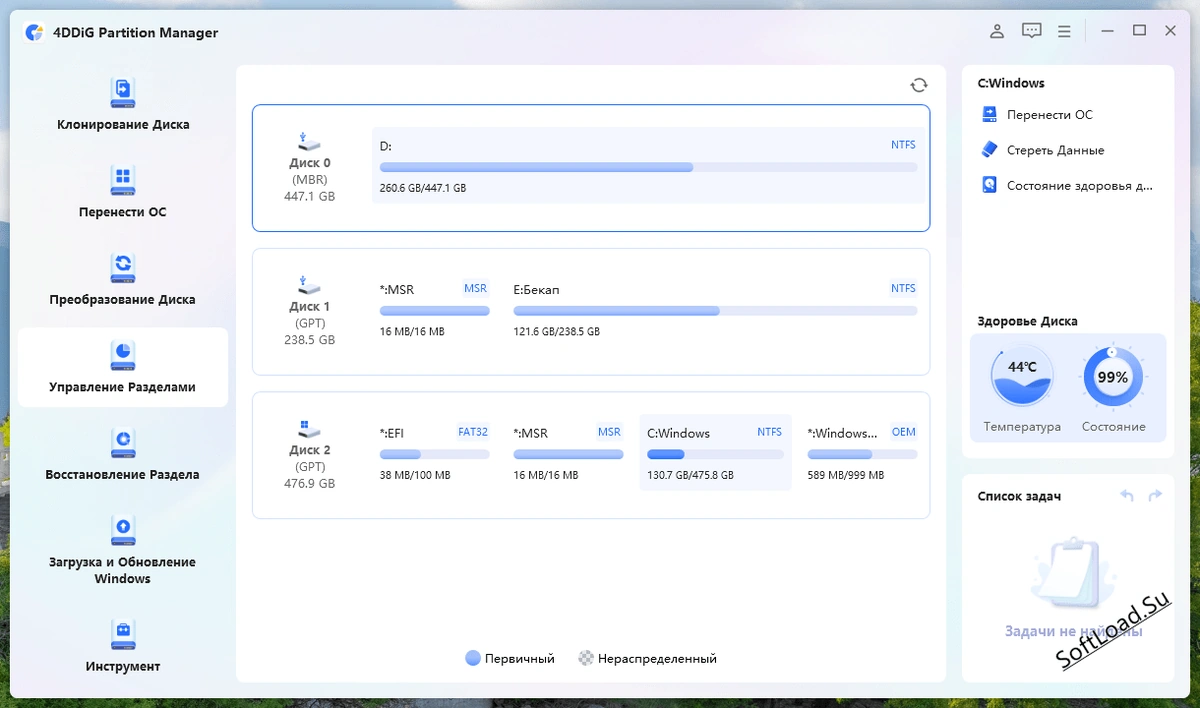Click the text 38 MB/100 MB

[x=415, y=475]
